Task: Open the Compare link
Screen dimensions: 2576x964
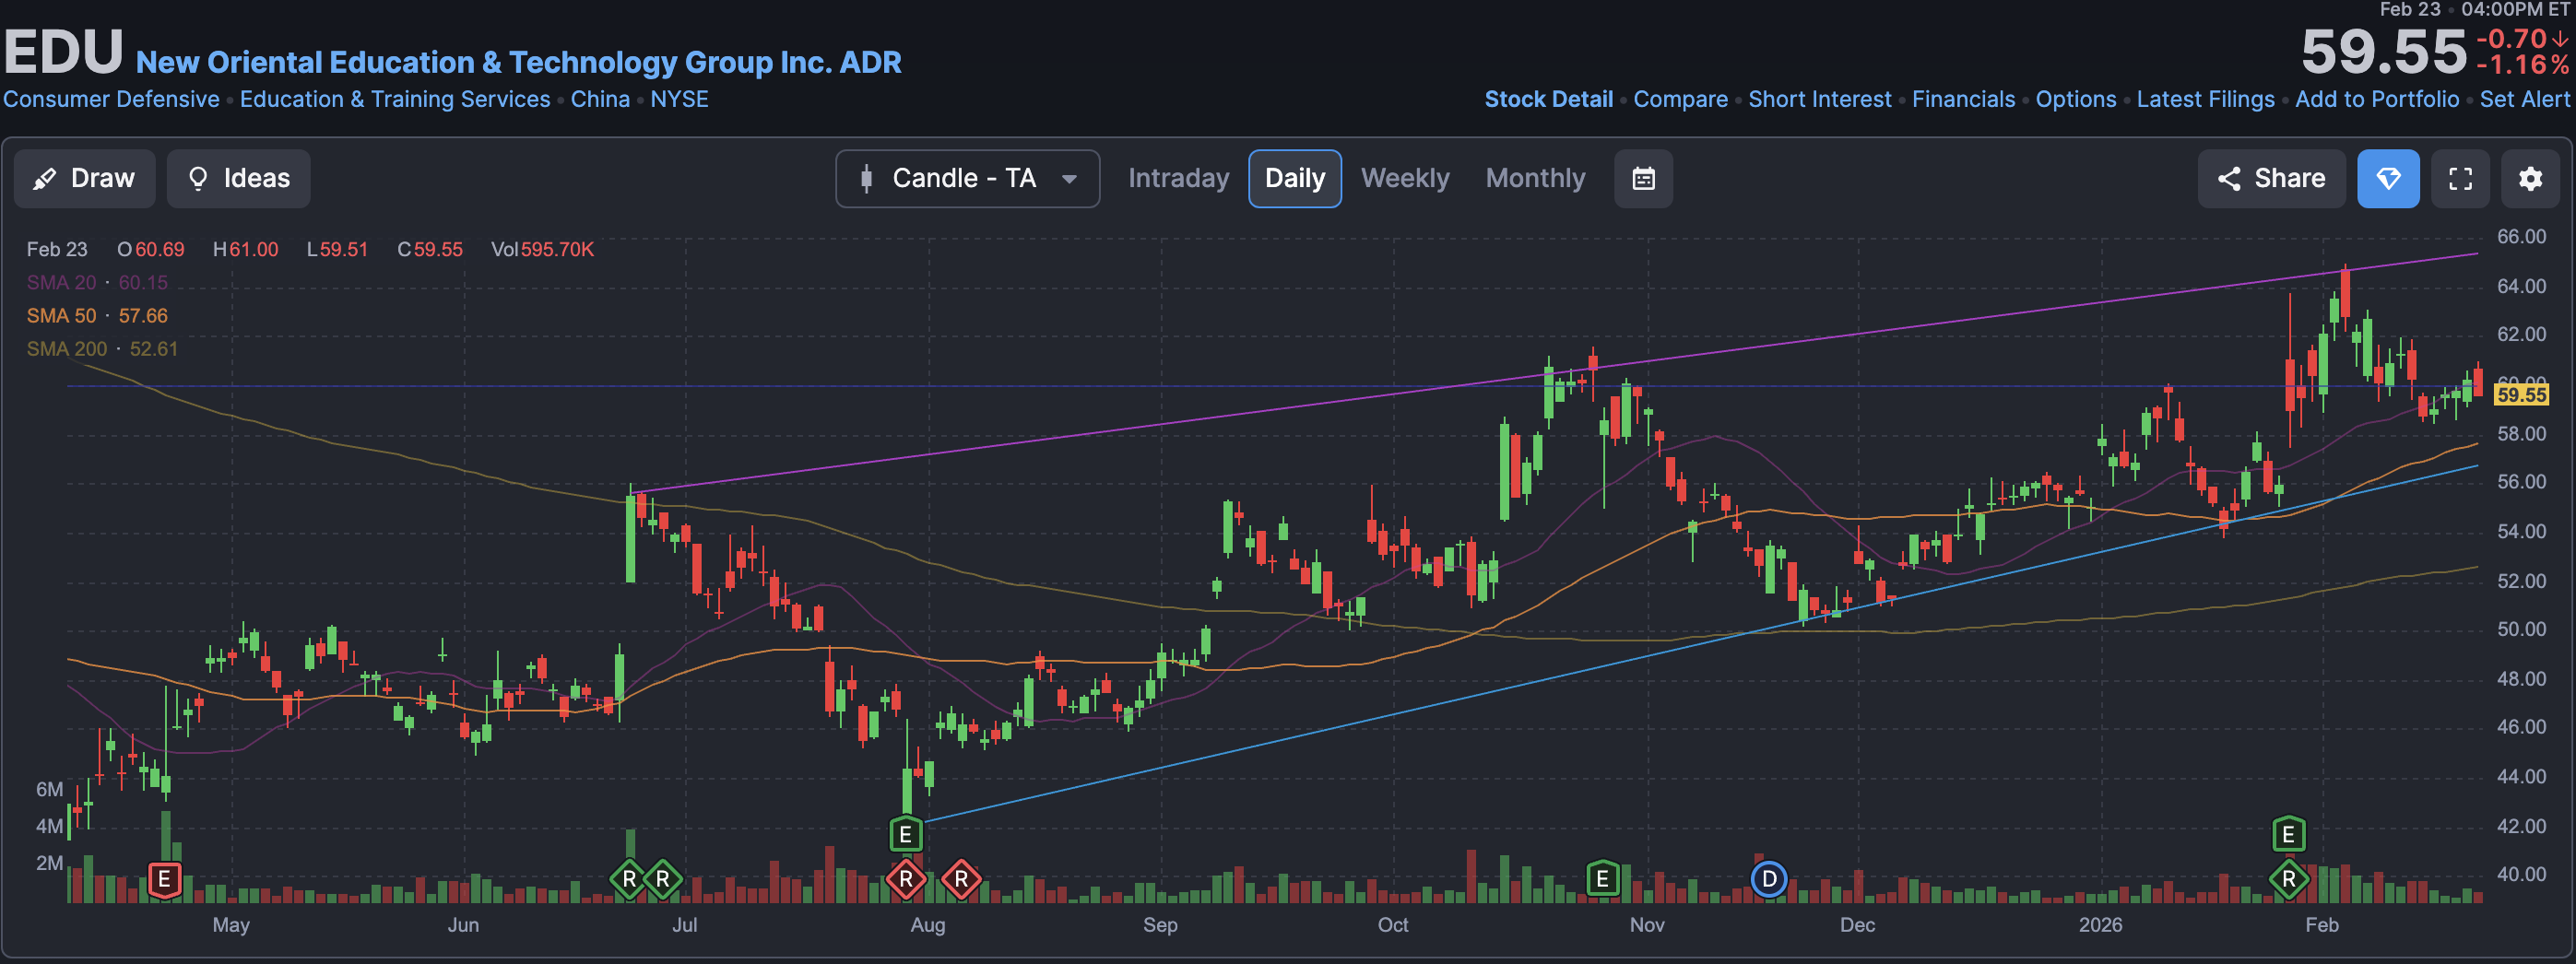Action: point(1680,99)
